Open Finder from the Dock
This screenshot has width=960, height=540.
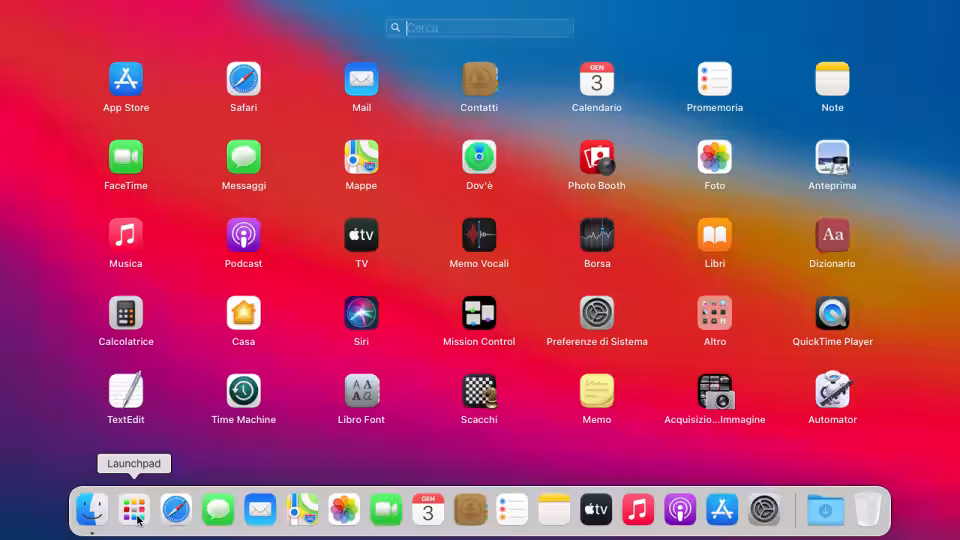tap(92, 509)
